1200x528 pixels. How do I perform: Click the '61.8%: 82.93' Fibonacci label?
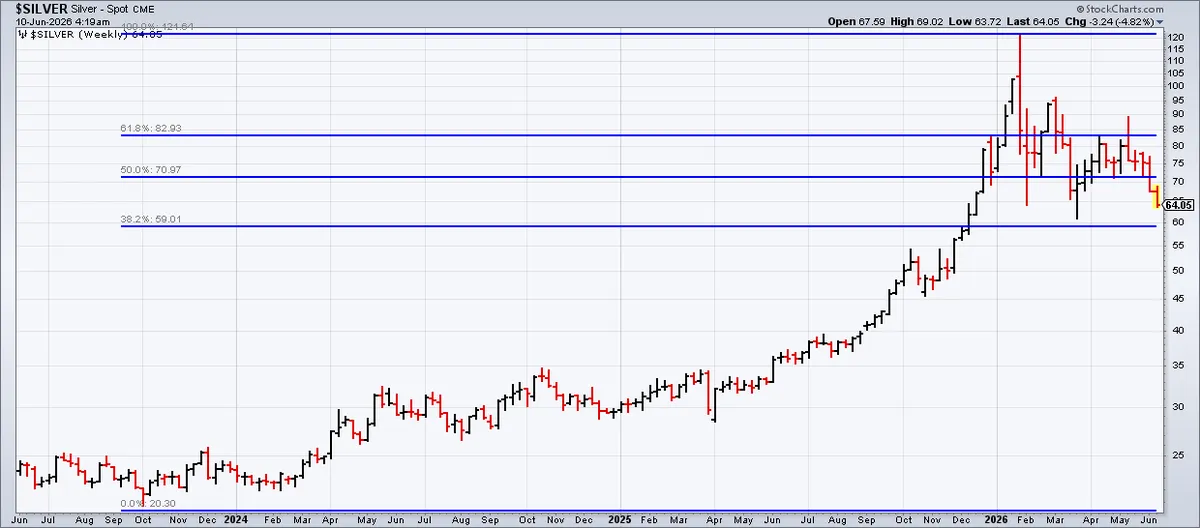point(152,129)
